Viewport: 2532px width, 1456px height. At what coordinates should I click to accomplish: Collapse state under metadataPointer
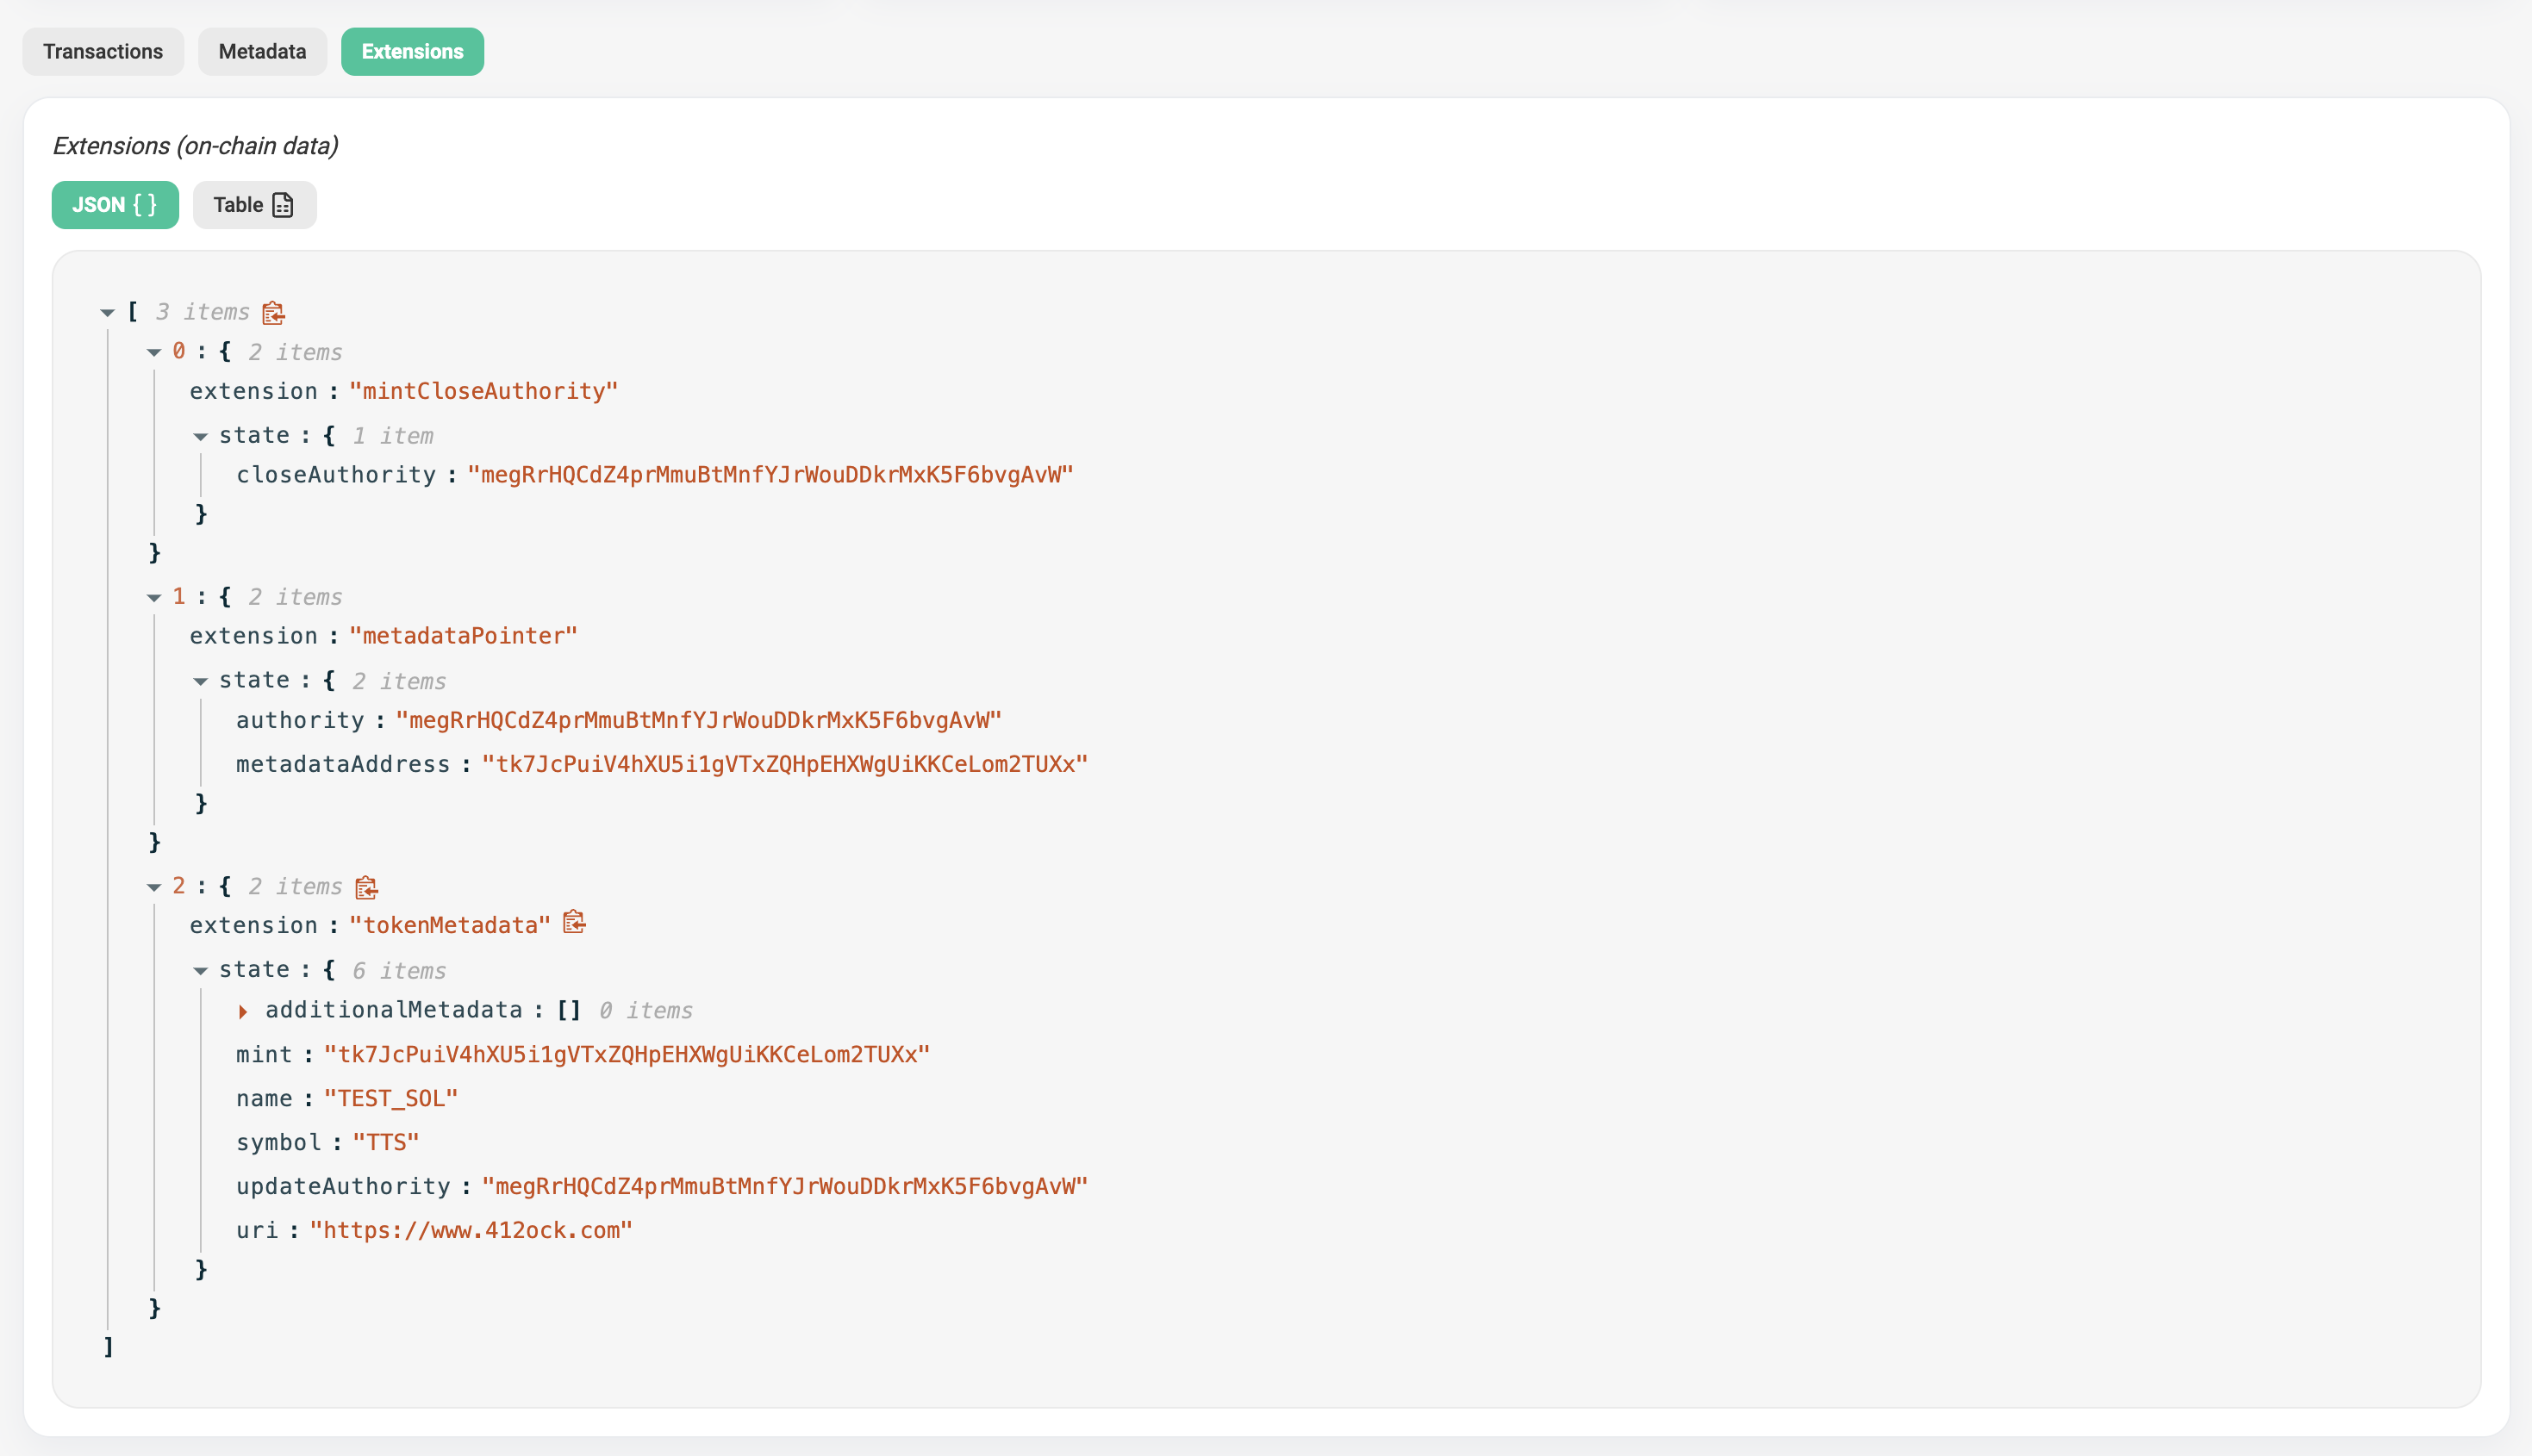(200, 681)
